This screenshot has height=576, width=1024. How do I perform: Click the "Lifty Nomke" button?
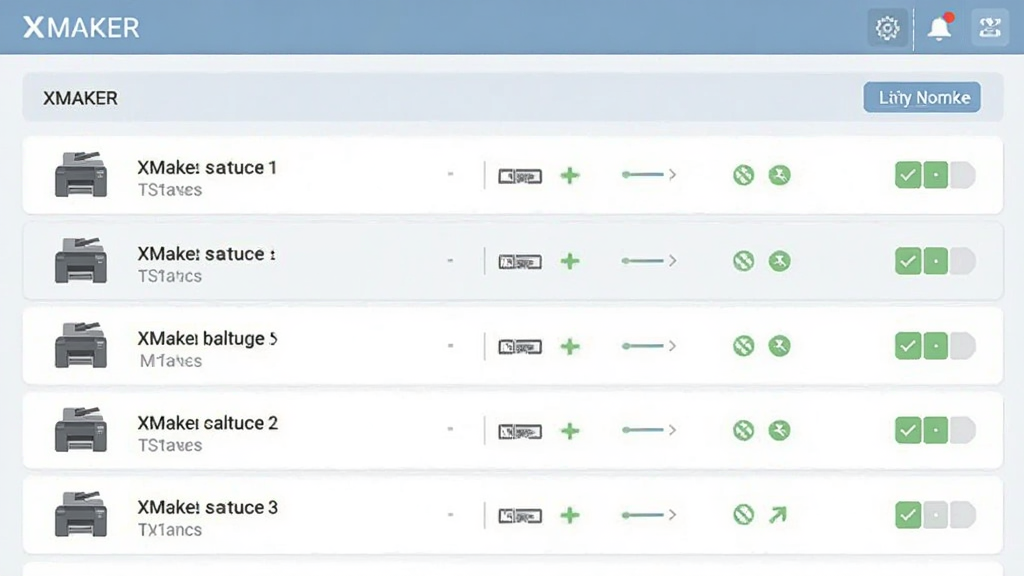click(x=921, y=97)
